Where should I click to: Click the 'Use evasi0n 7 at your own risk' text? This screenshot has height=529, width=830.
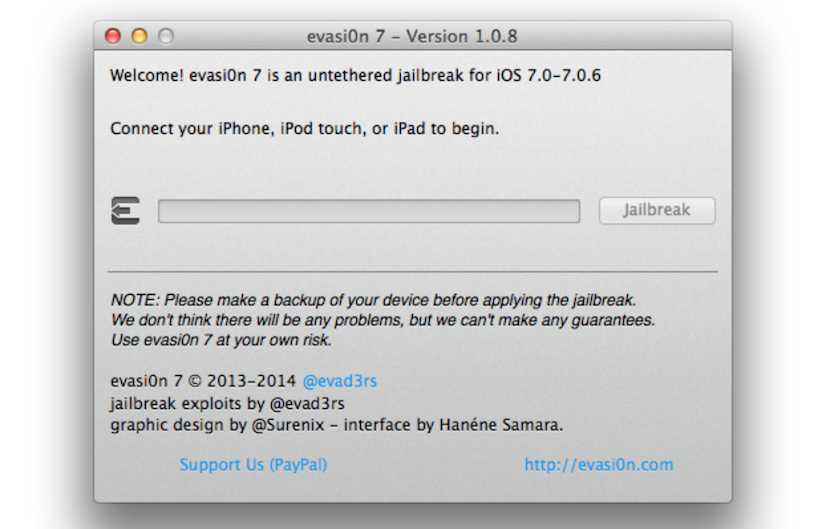(221, 340)
